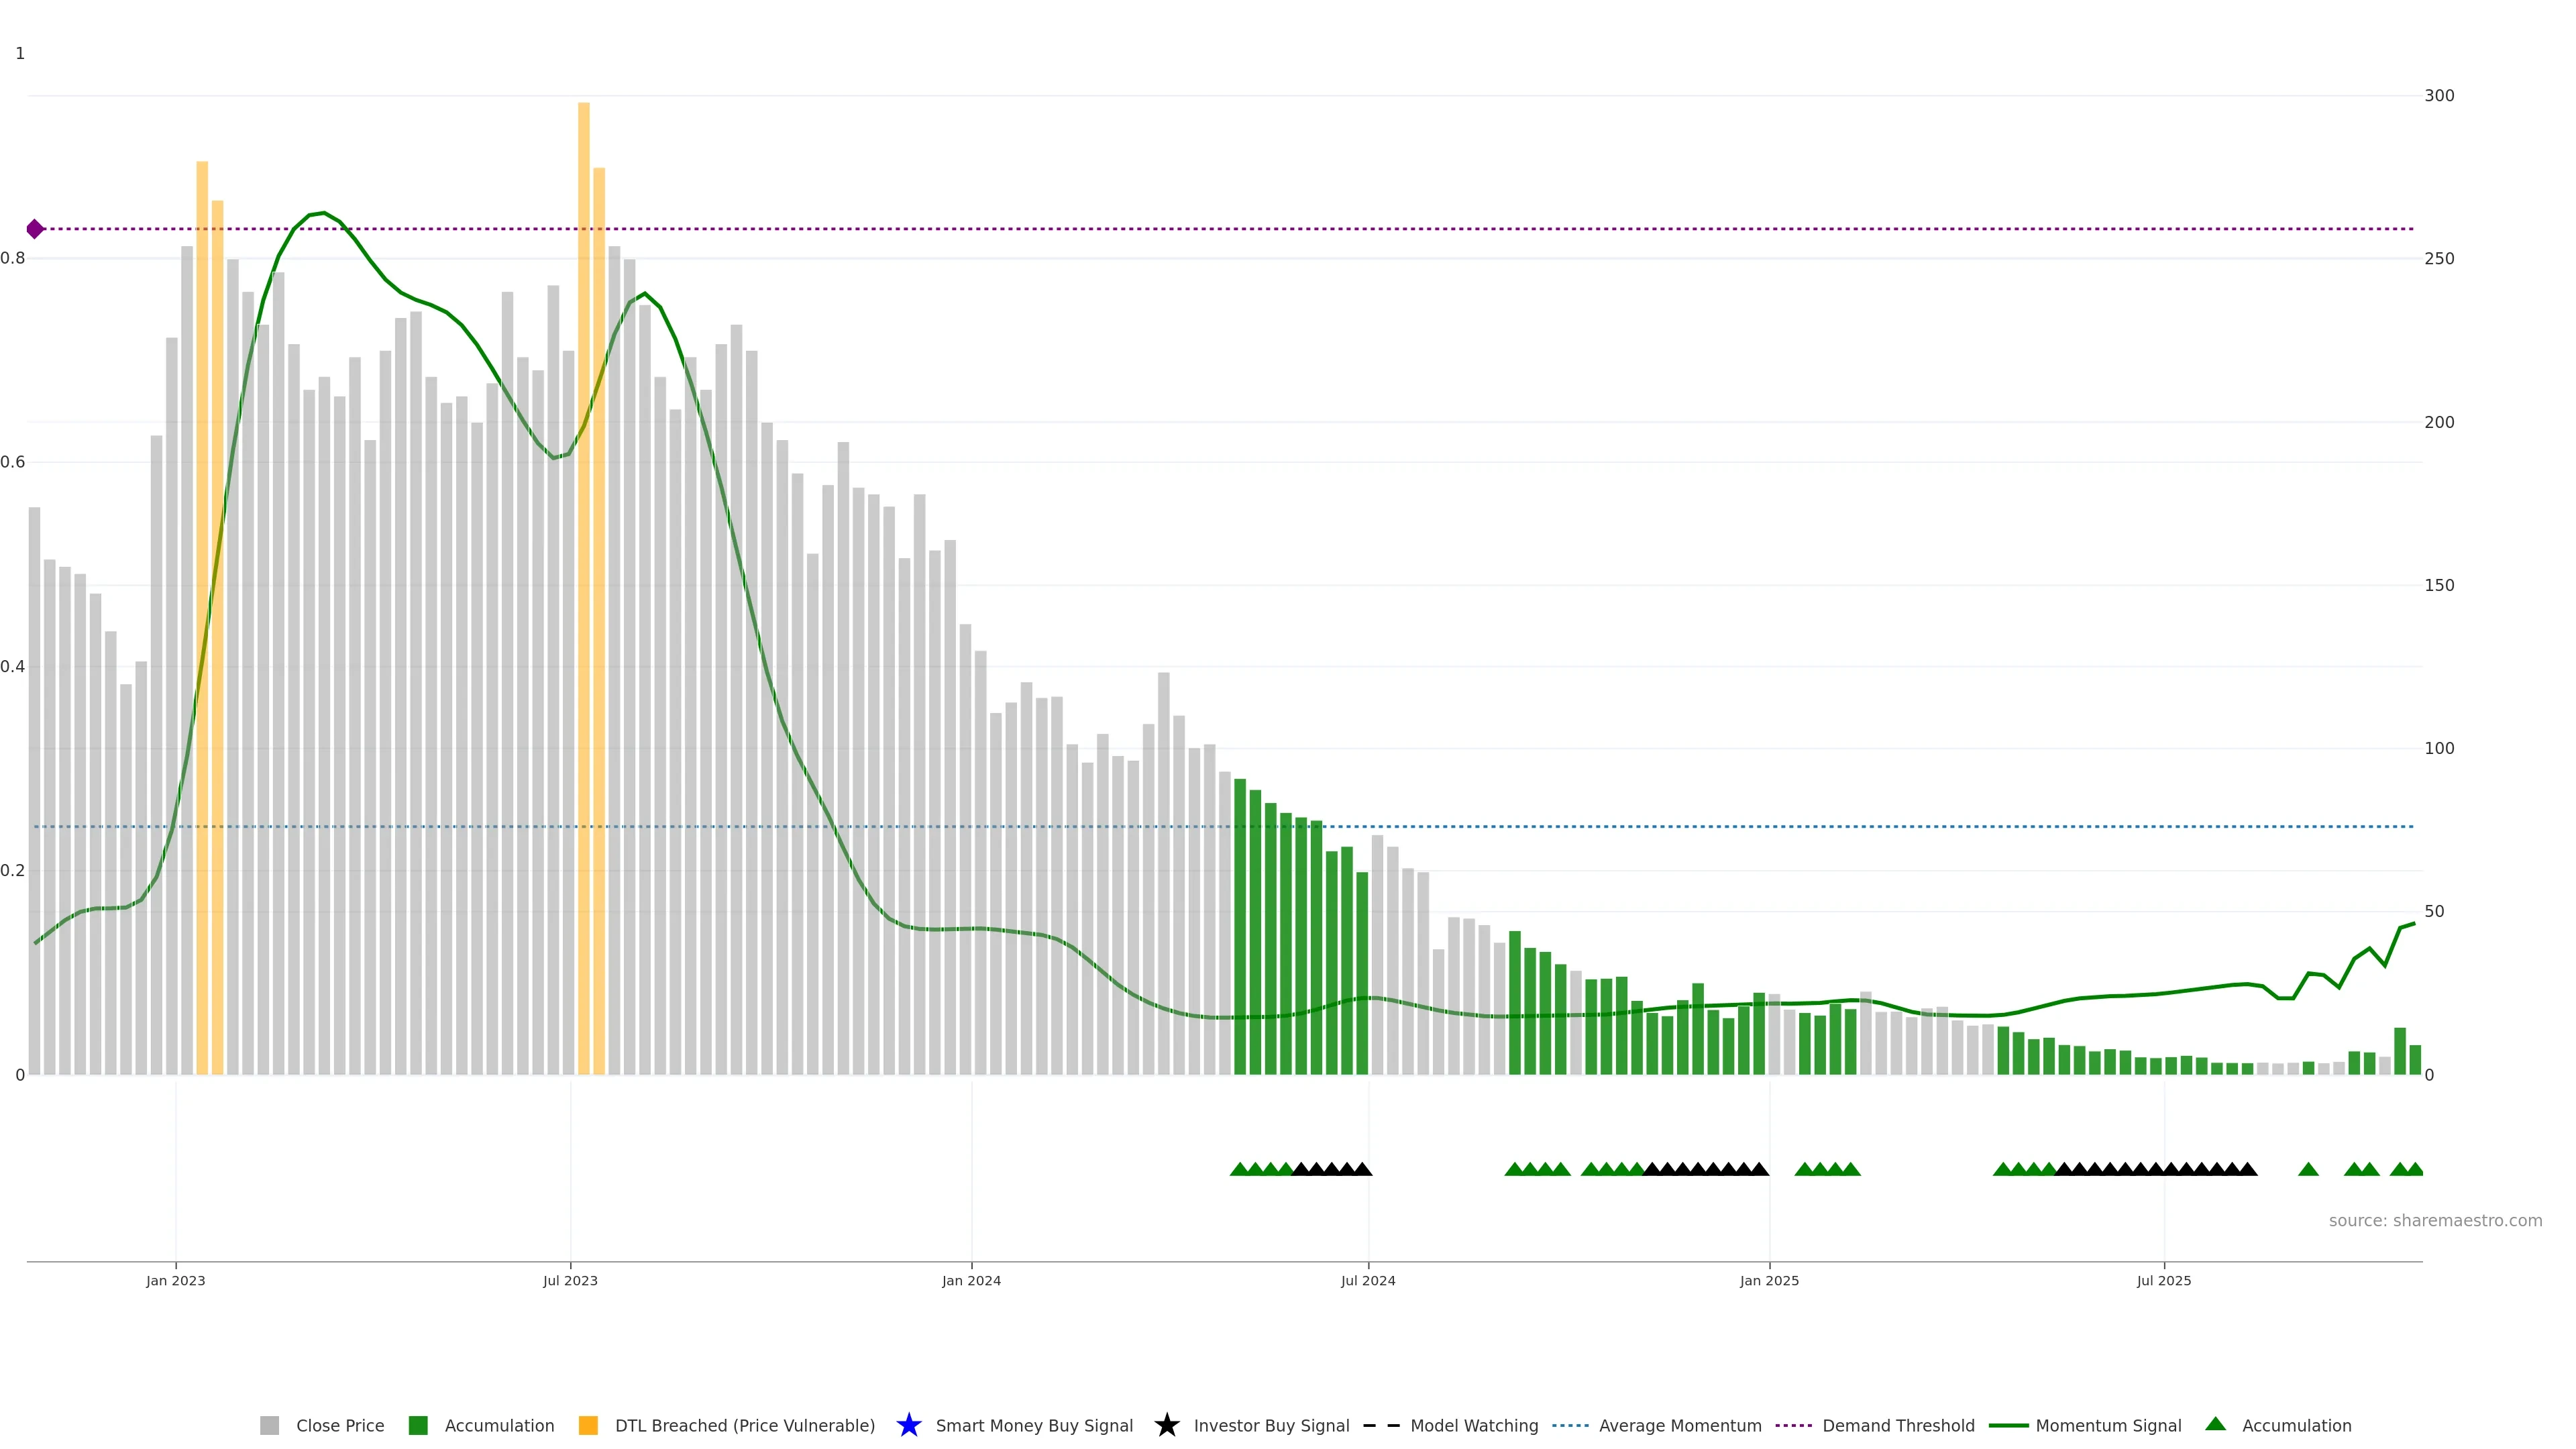2576x1449 pixels.
Task: Click the Model Watching dashed line icon
Action: (x=1381, y=1425)
